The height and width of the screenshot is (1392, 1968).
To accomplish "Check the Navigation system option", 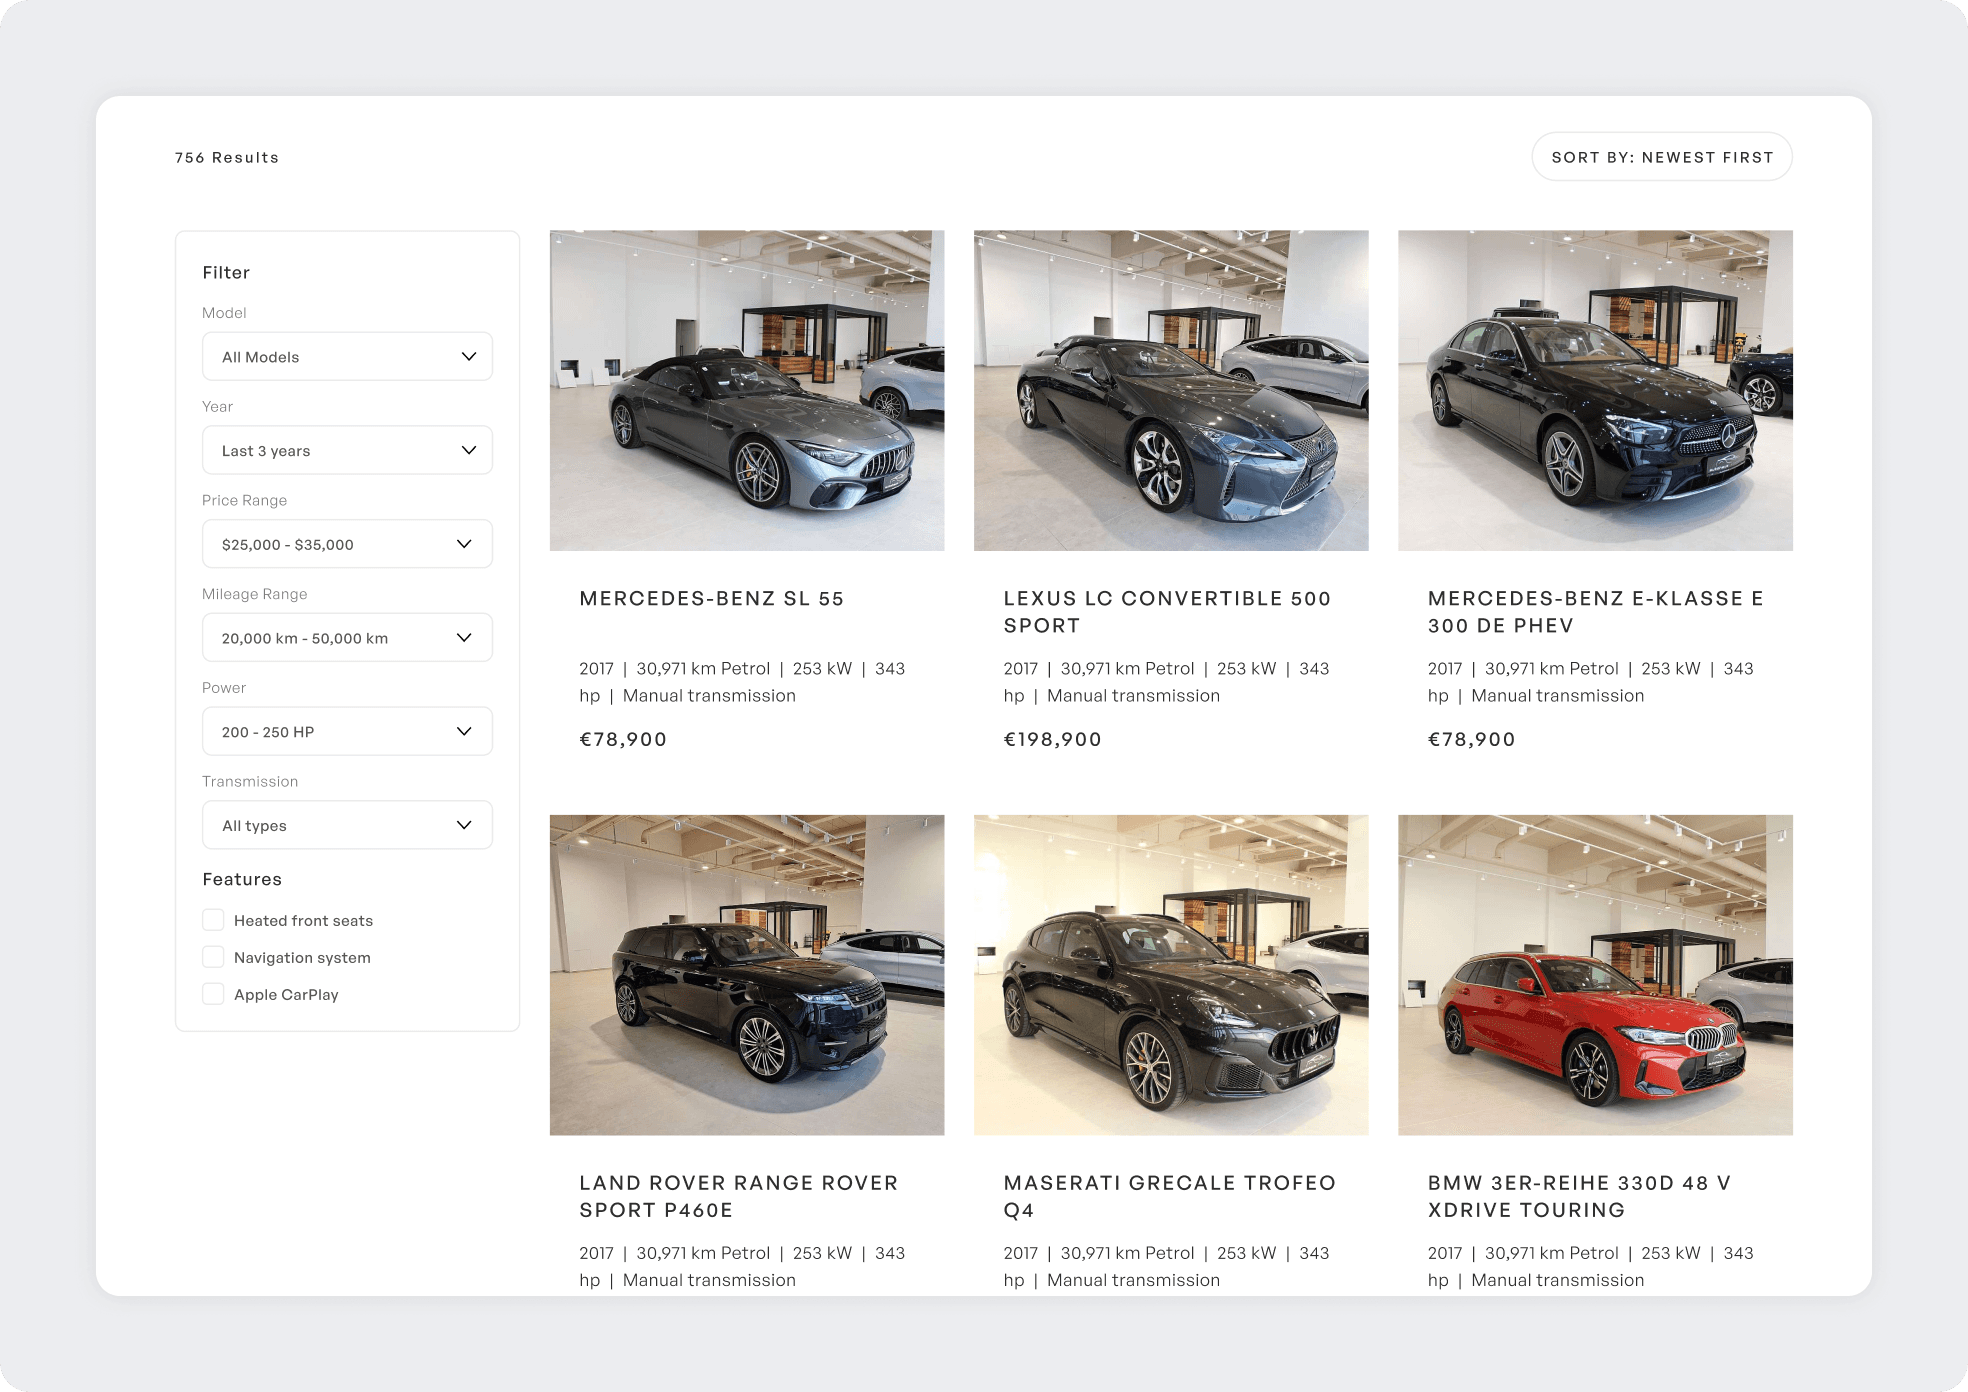I will (x=213, y=957).
